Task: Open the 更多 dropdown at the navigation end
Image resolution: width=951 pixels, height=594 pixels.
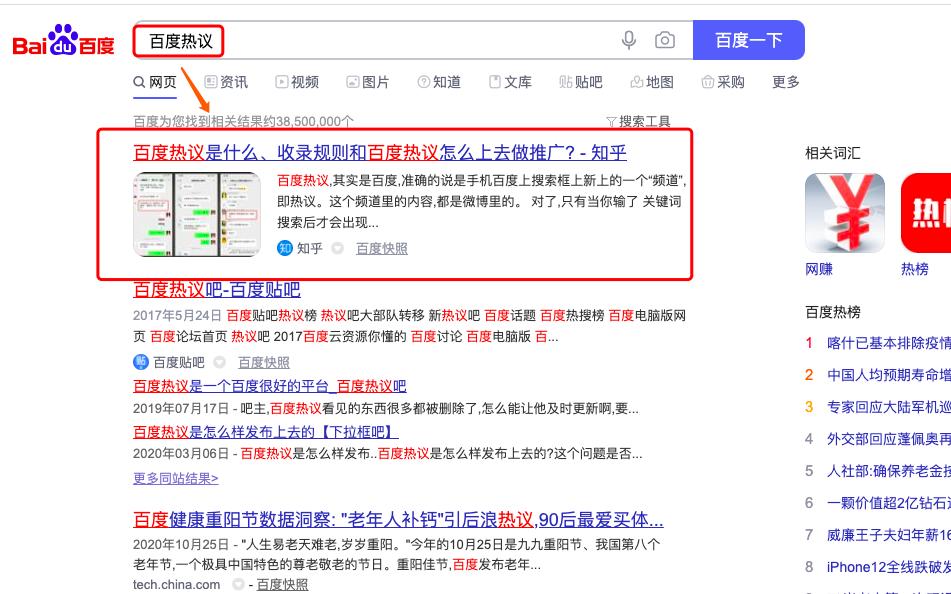Action: point(784,83)
